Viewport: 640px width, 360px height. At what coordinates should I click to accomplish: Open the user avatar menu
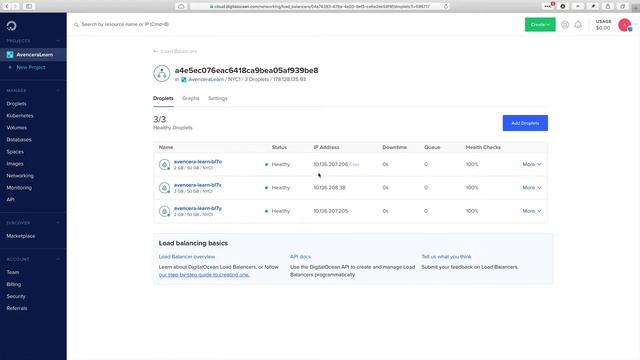coord(625,25)
